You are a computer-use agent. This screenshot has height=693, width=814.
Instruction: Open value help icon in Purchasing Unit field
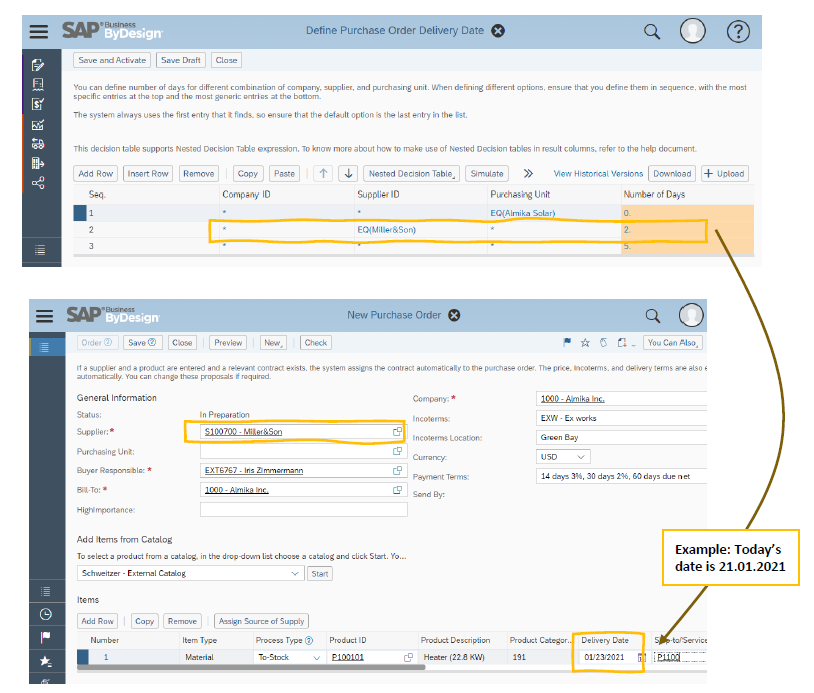pyautogui.click(x=397, y=451)
